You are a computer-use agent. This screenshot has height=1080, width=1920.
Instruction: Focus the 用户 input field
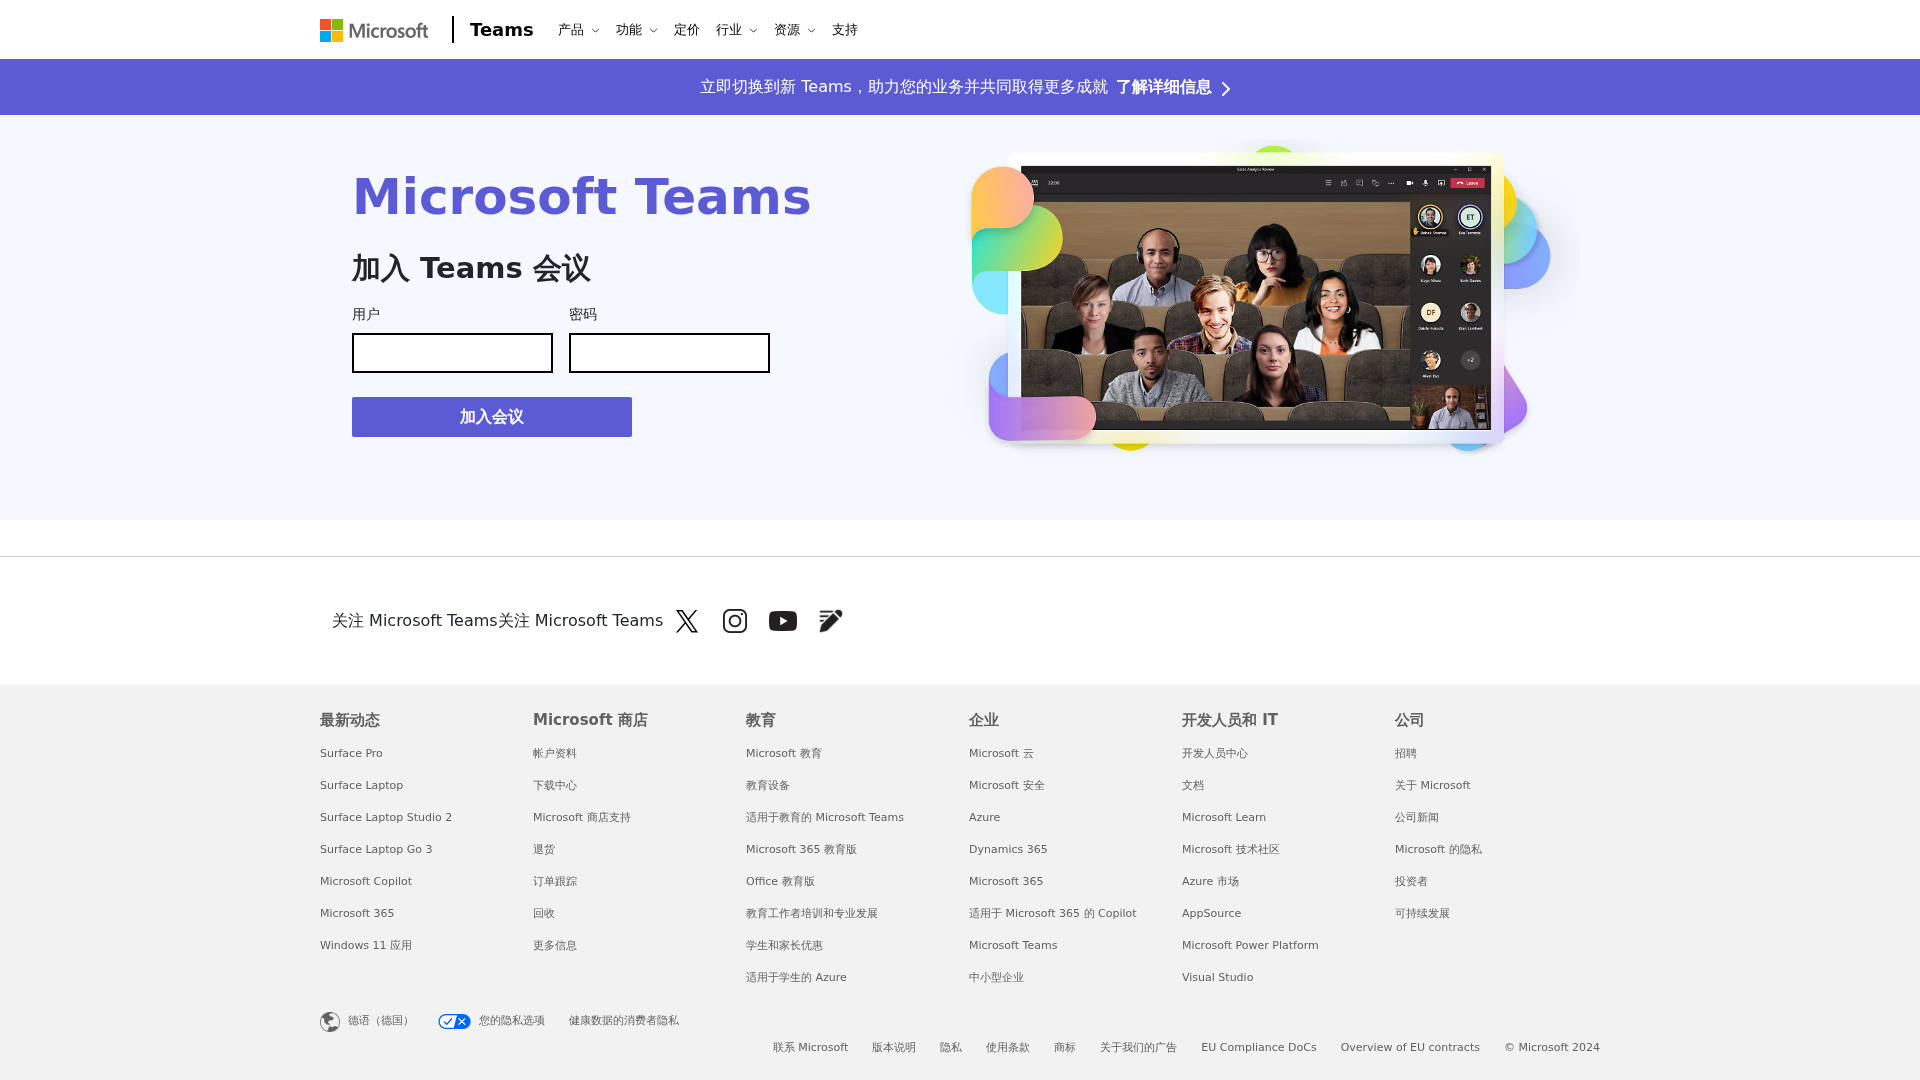point(452,353)
